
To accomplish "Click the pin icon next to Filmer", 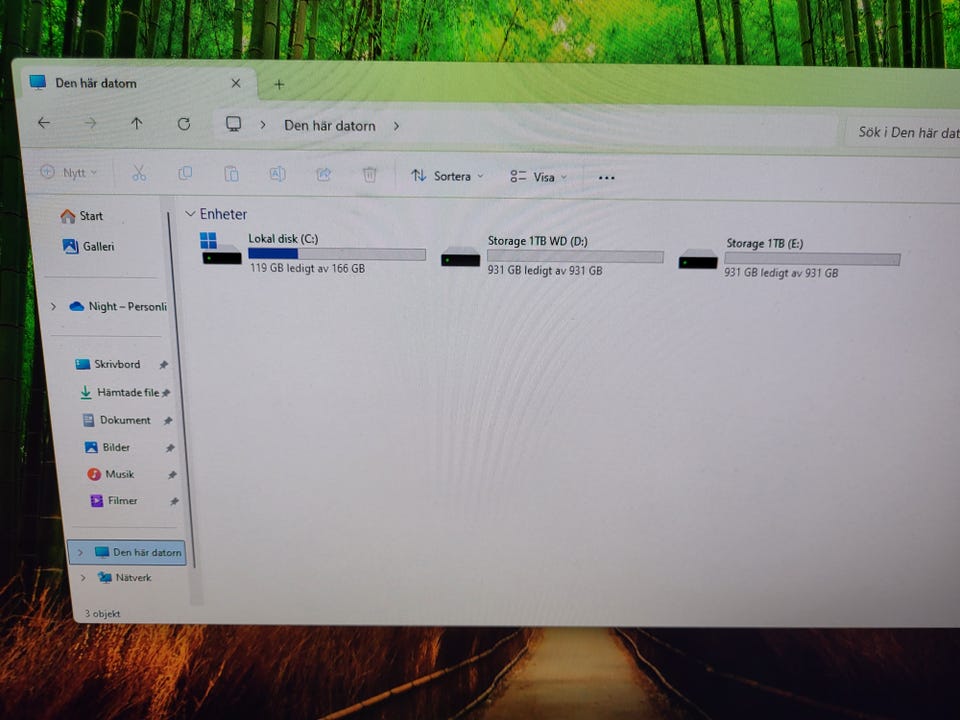I will point(174,501).
